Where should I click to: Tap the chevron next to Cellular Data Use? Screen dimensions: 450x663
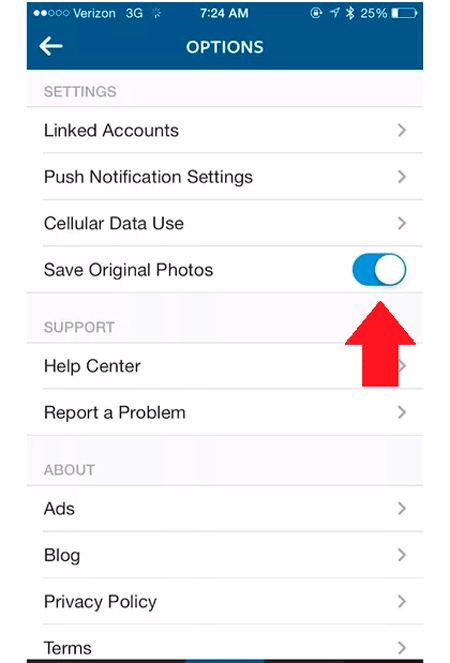tap(402, 223)
